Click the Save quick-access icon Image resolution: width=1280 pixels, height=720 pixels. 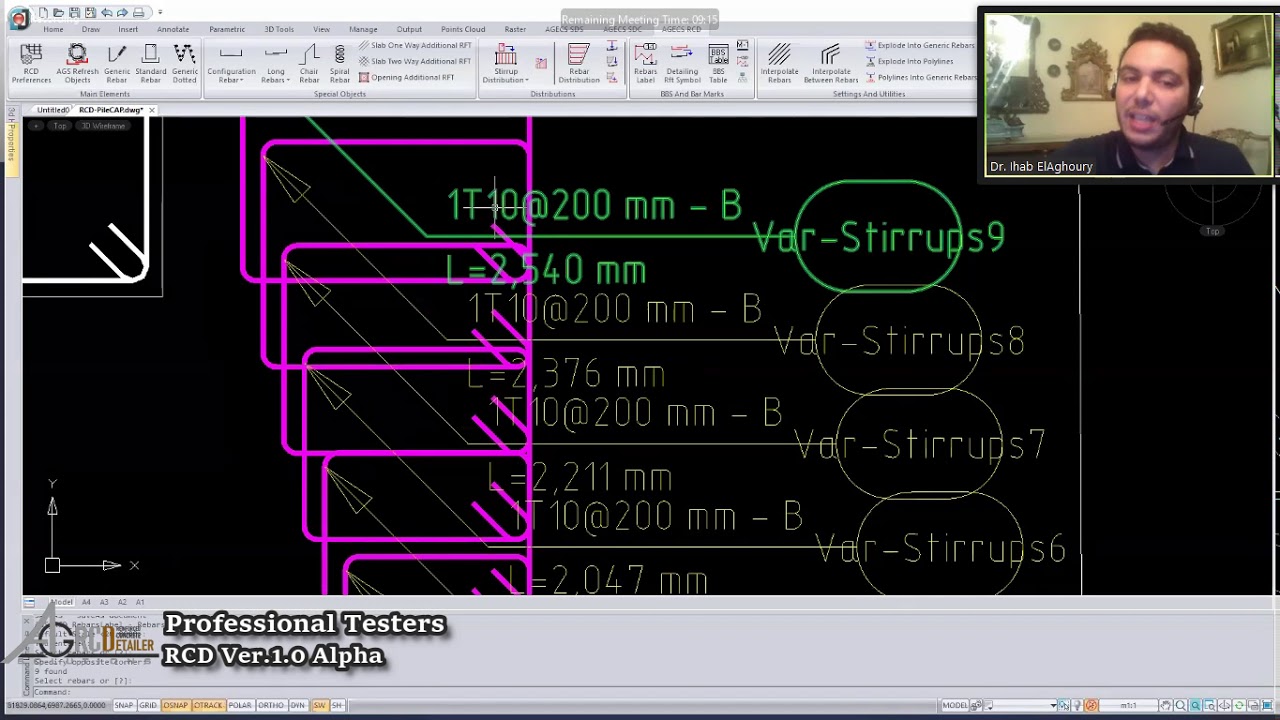coord(74,13)
